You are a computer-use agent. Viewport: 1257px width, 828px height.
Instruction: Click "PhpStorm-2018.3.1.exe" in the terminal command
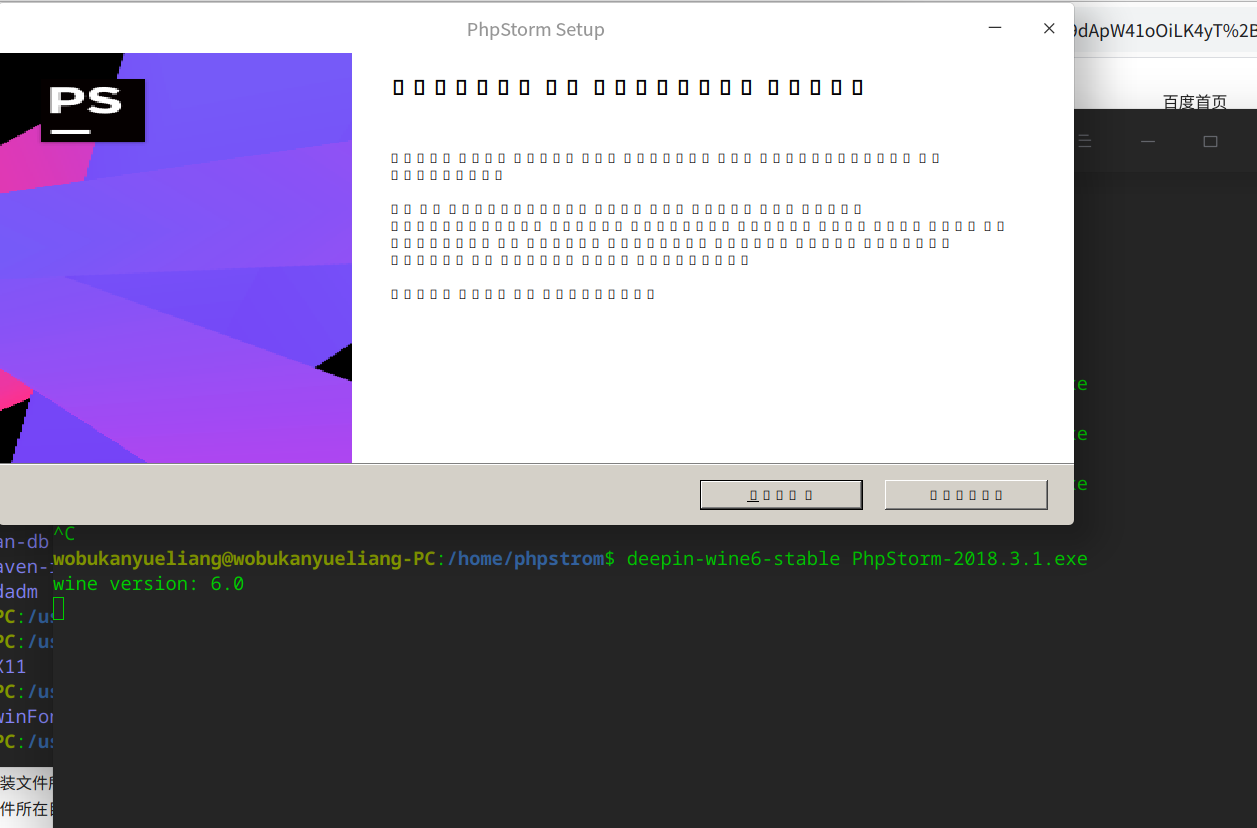coord(969,558)
